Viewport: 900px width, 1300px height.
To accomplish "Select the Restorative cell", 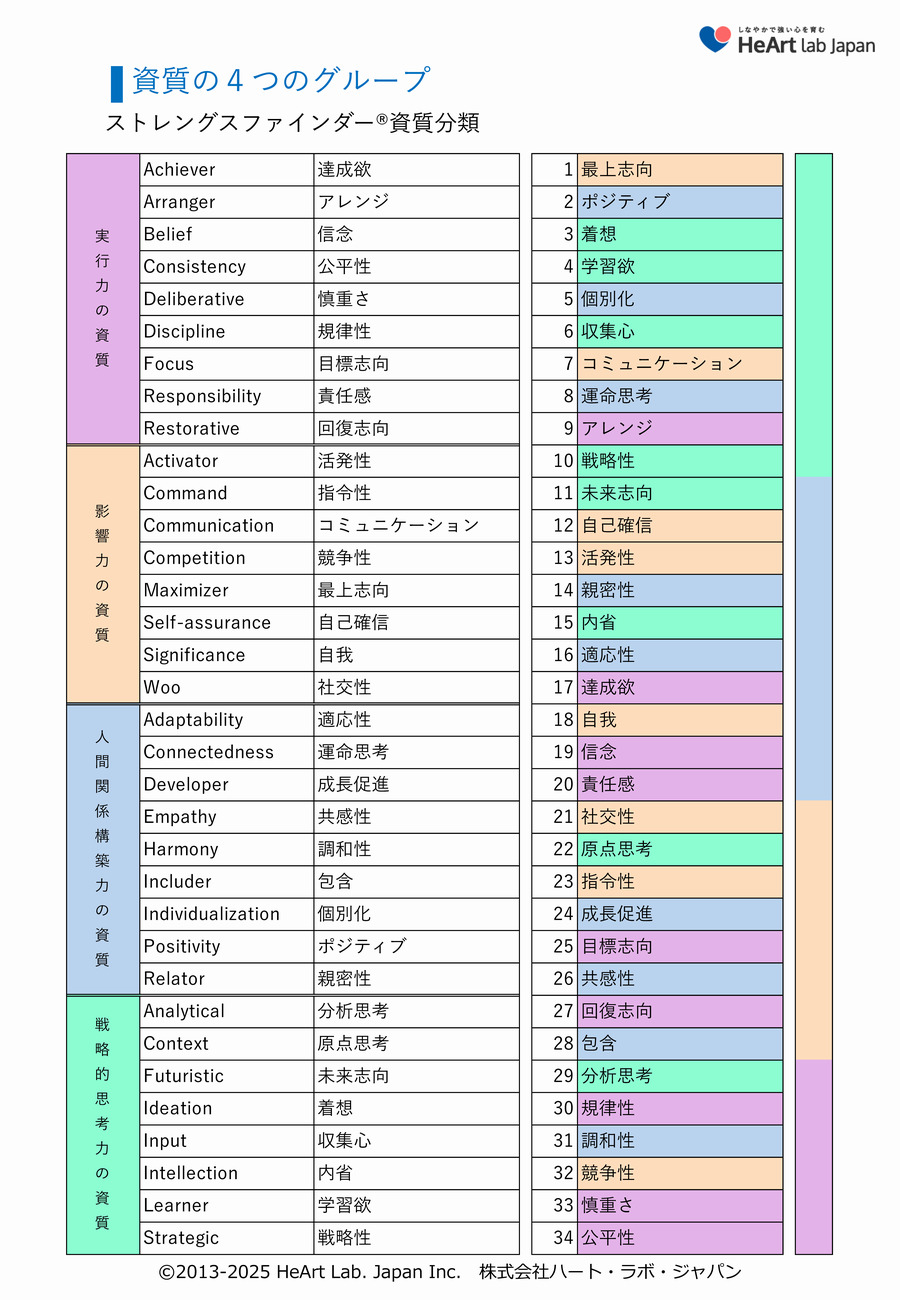I will [227, 428].
